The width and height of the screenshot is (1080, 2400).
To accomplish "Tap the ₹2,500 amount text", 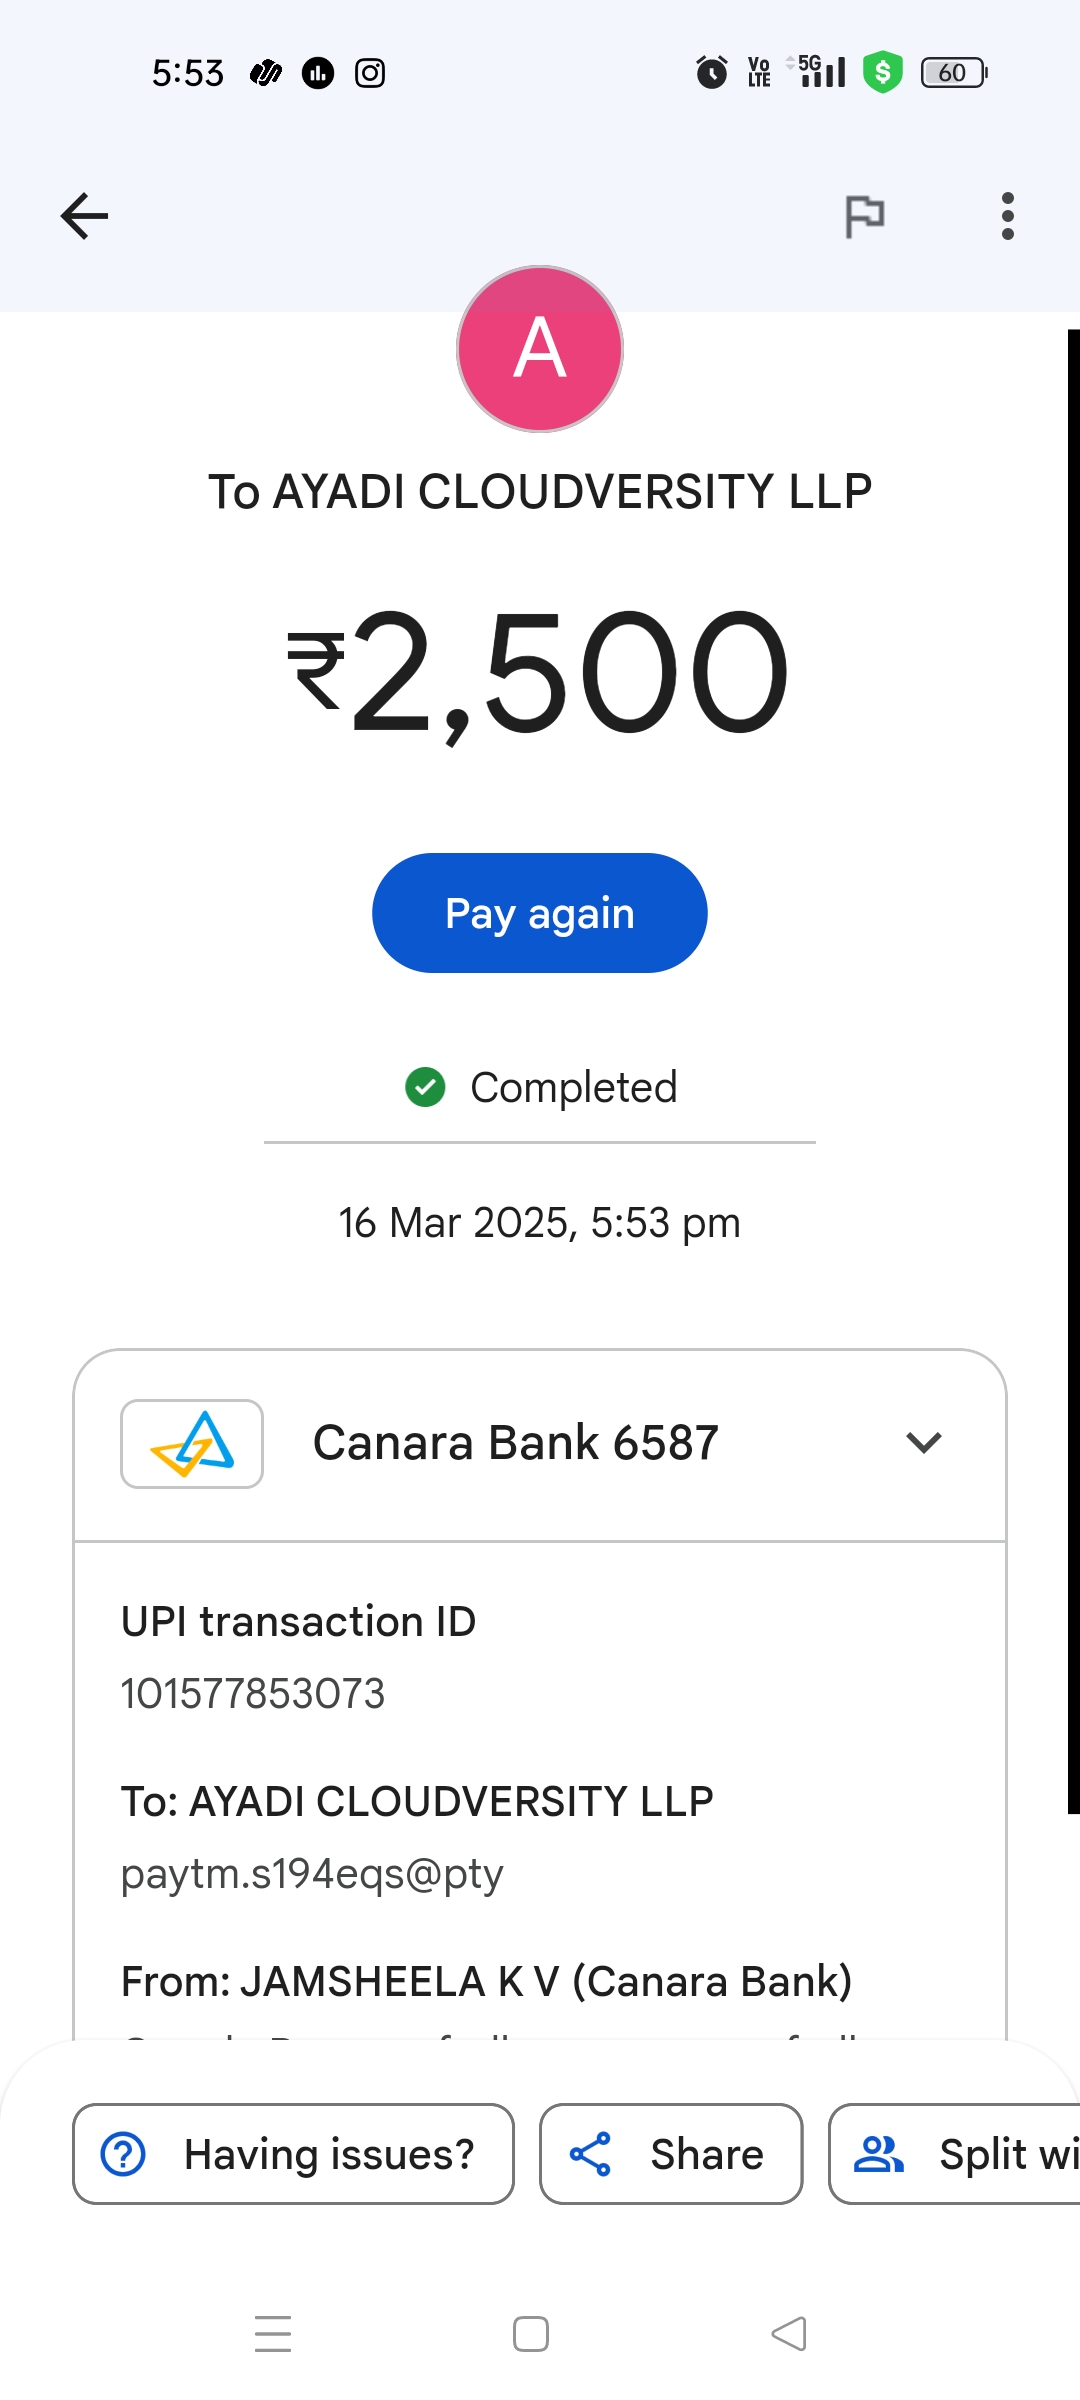I will 540,672.
